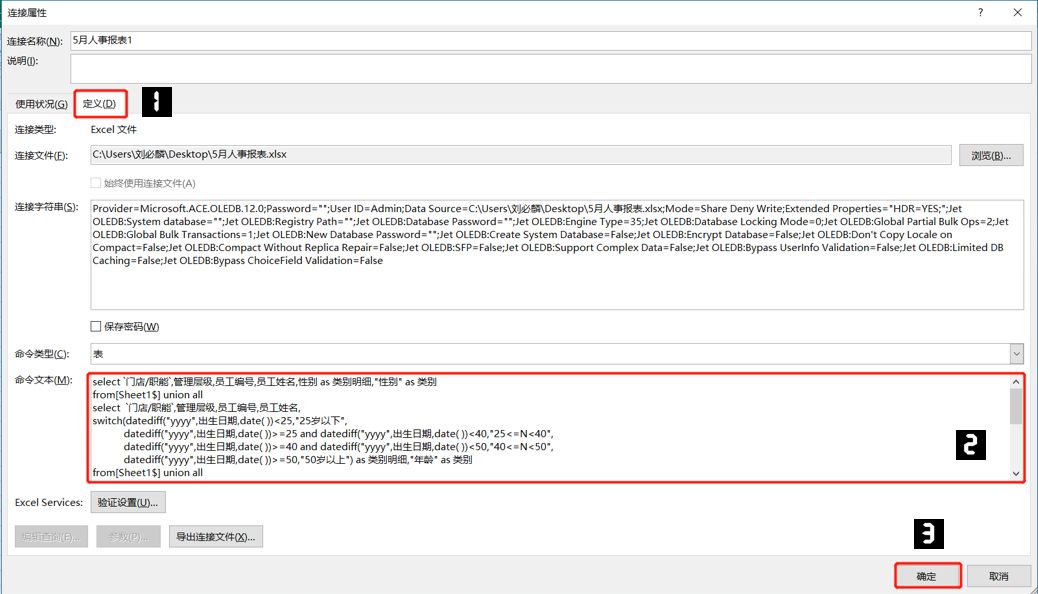Click the 命令文本 scrollbar down arrow
Image resolution: width=1038 pixels, height=594 pixels.
coord(1015,473)
